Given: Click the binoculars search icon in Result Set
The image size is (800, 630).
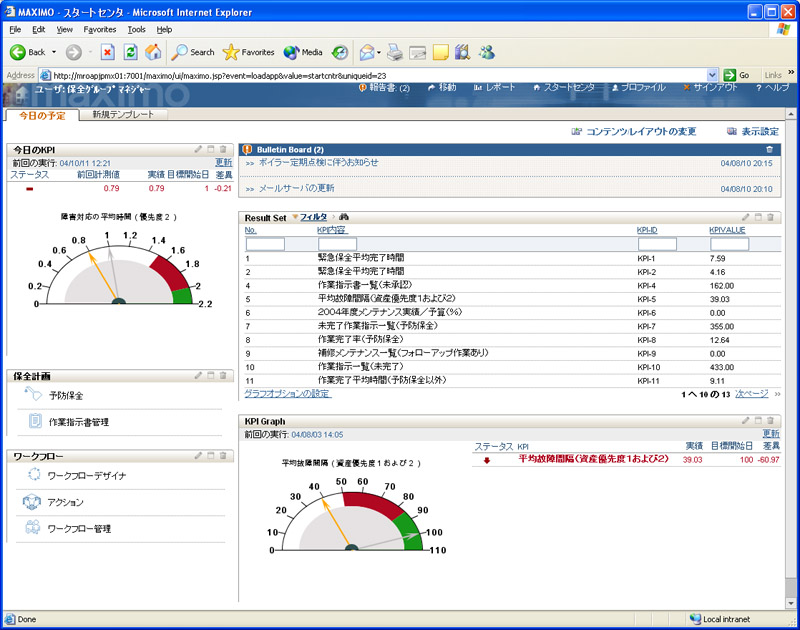Looking at the screenshot, I should click(344, 217).
